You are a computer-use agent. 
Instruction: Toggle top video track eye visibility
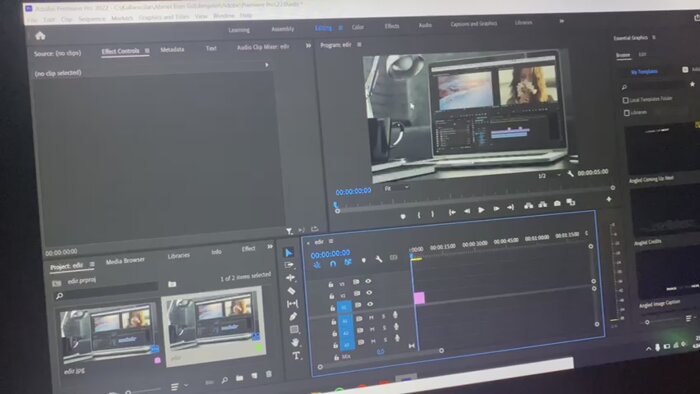click(x=368, y=281)
